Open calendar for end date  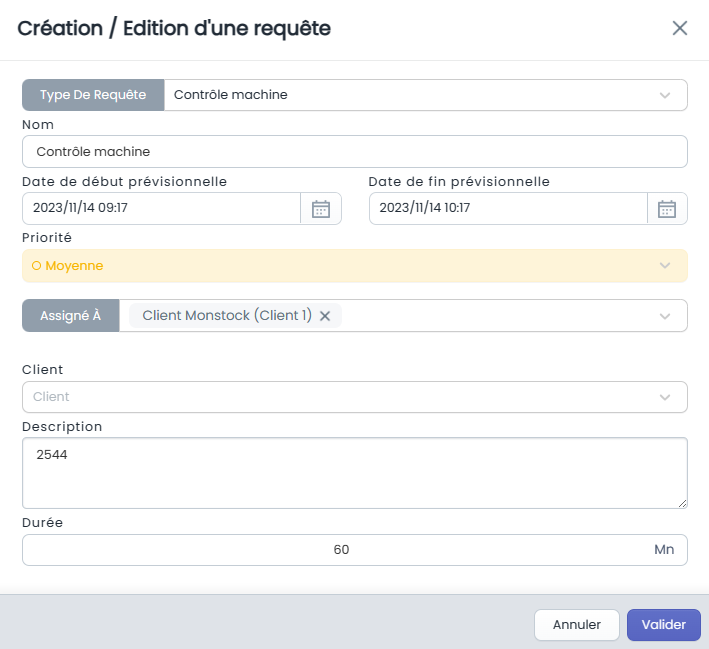click(667, 208)
